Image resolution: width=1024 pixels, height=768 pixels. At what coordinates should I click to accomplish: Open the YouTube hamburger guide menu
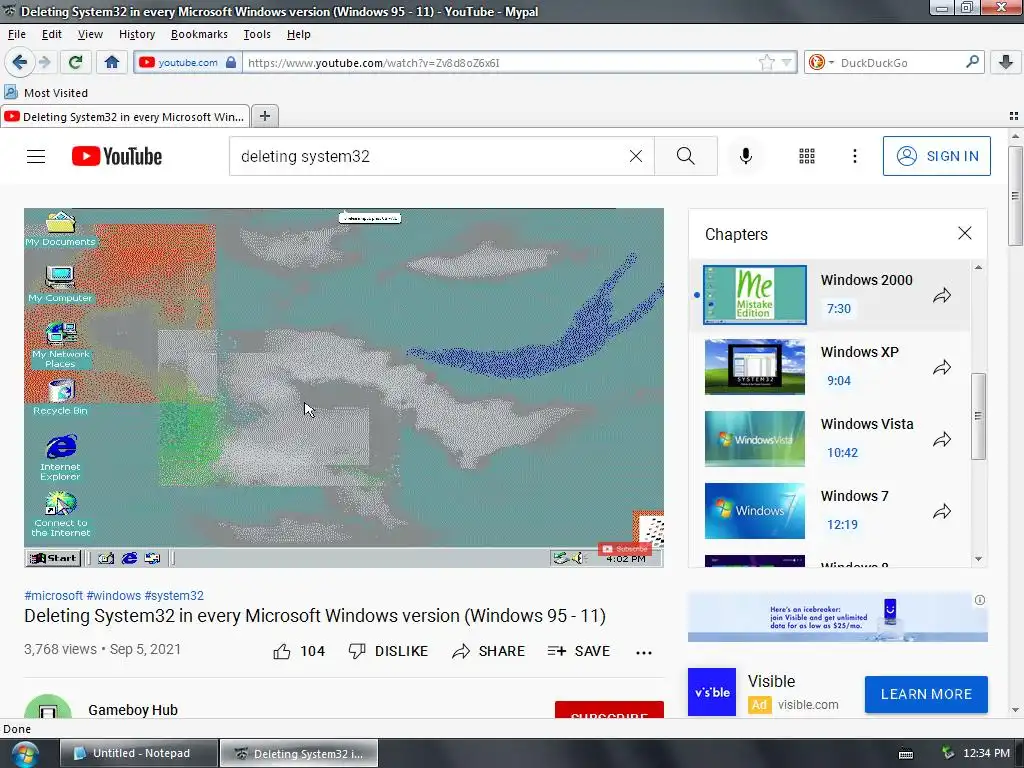click(x=36, y=156)
